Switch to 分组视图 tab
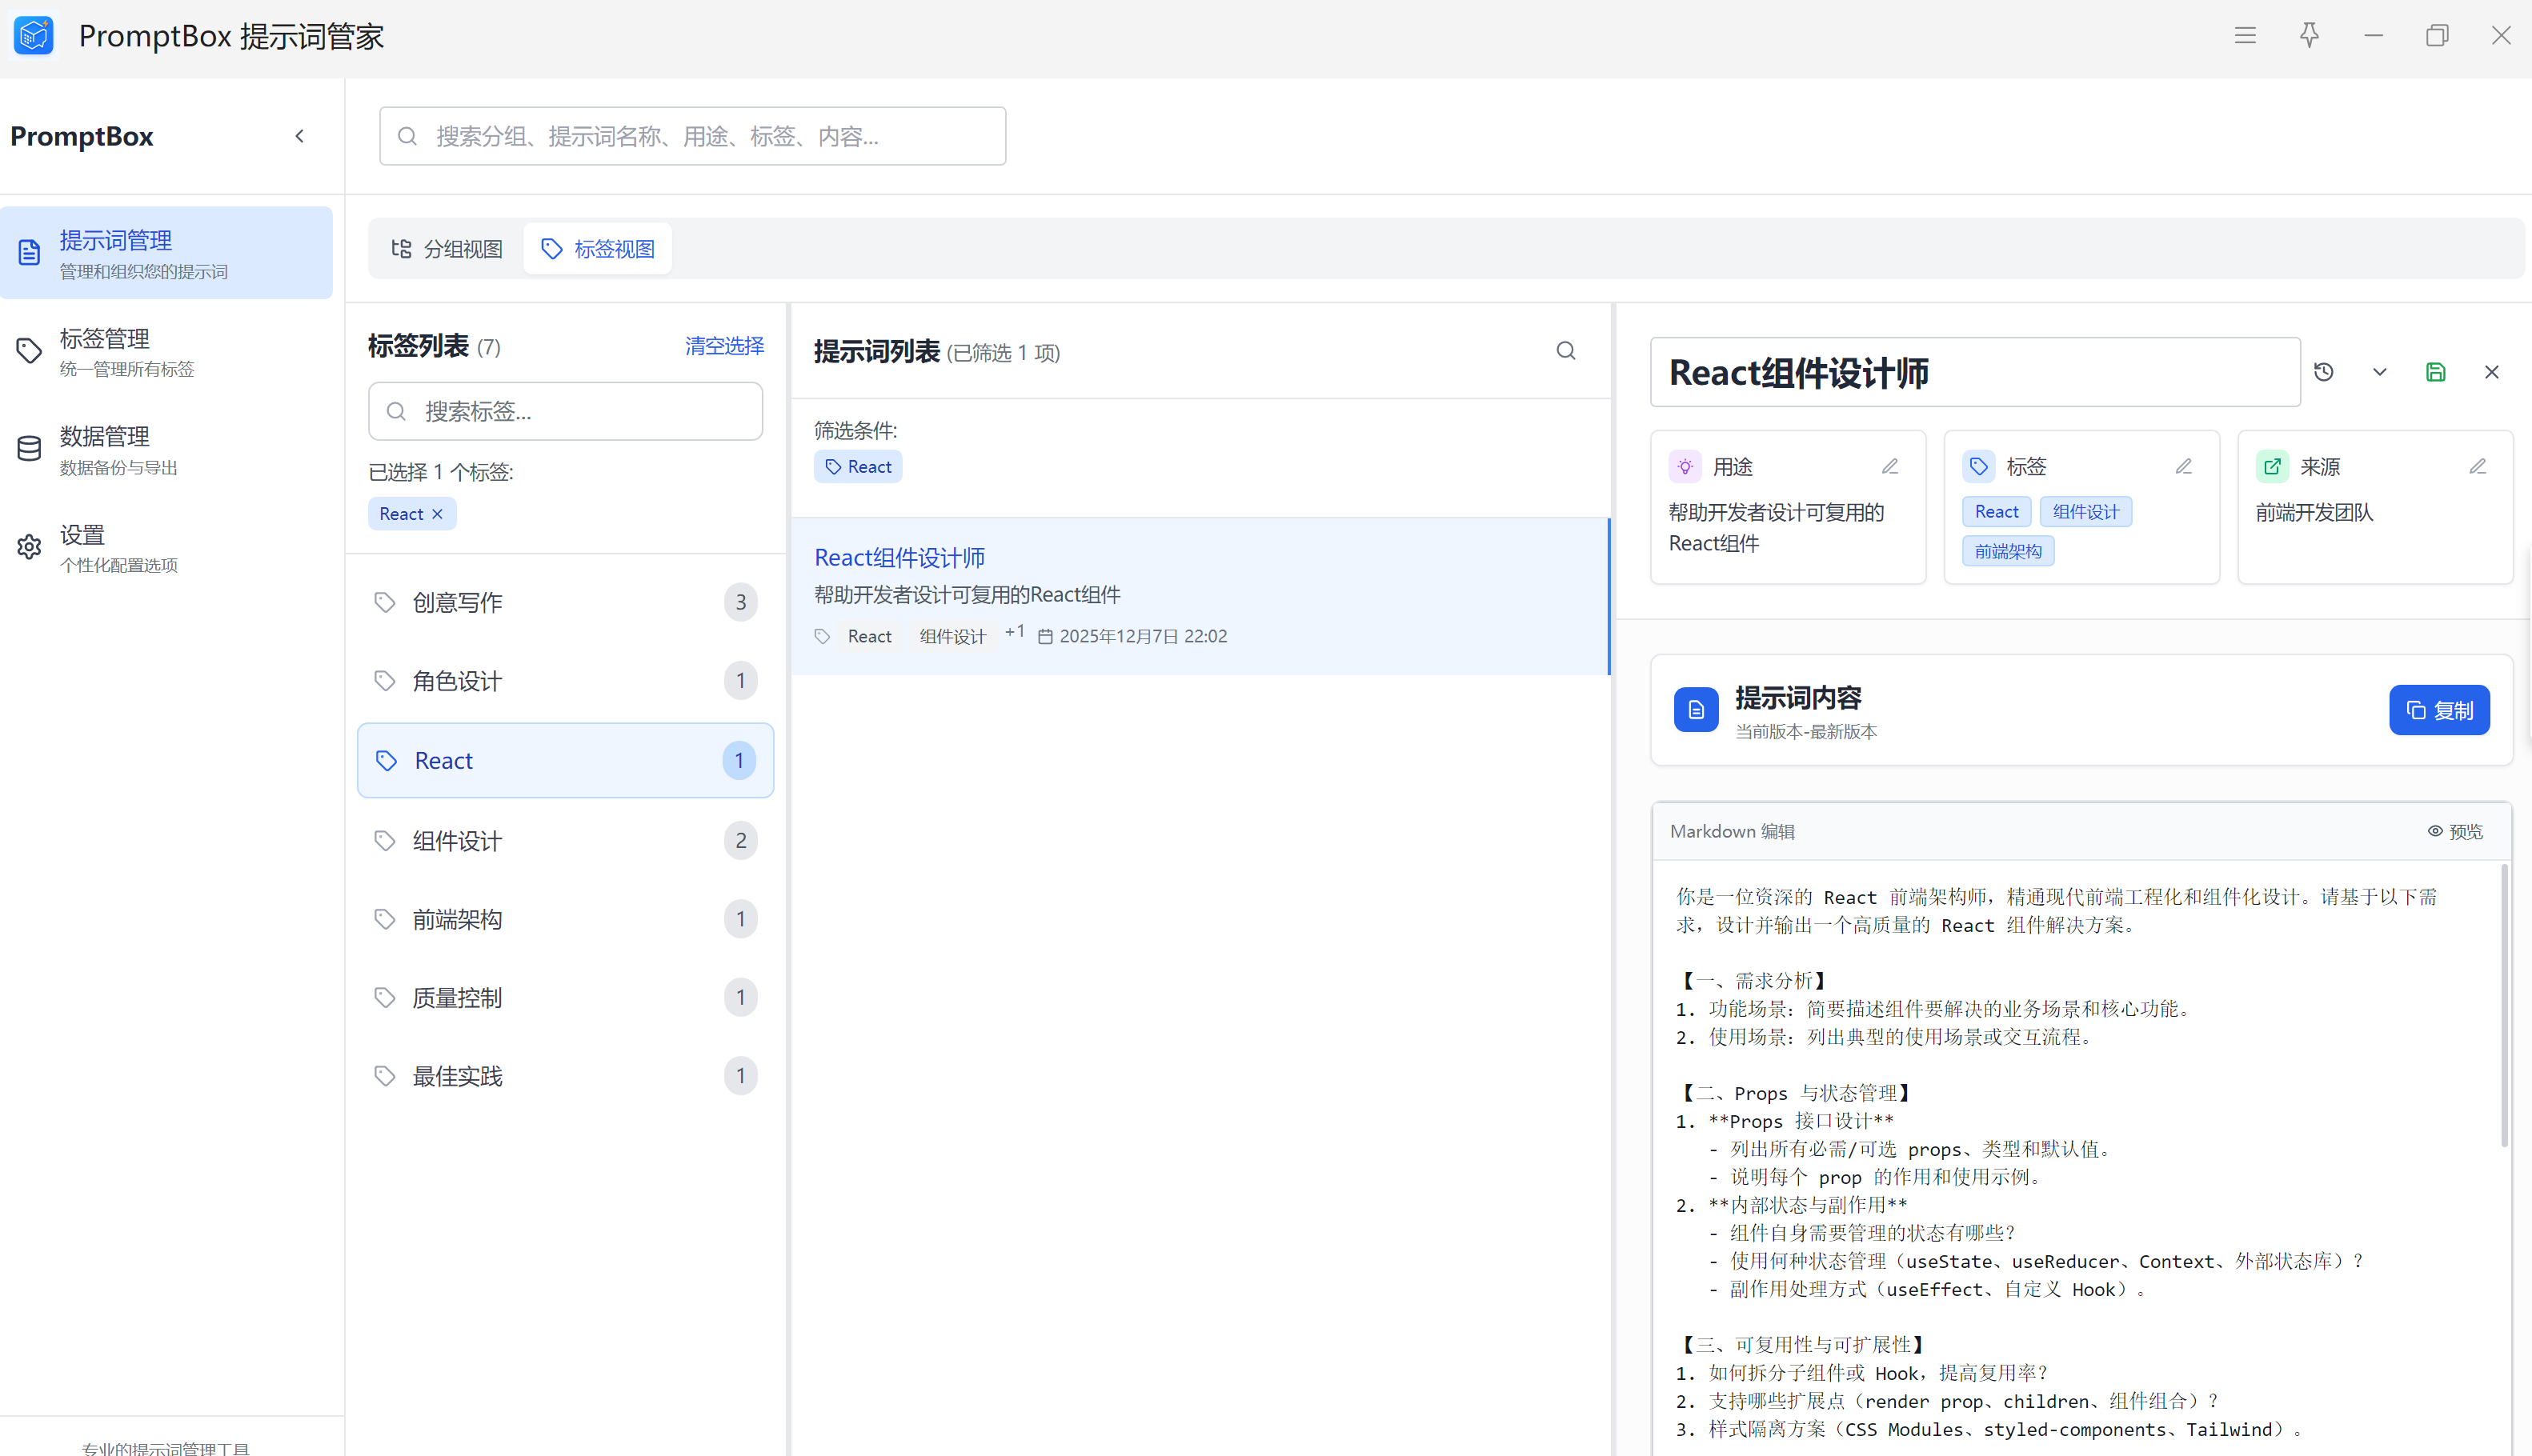 click(x=447, y=249)
